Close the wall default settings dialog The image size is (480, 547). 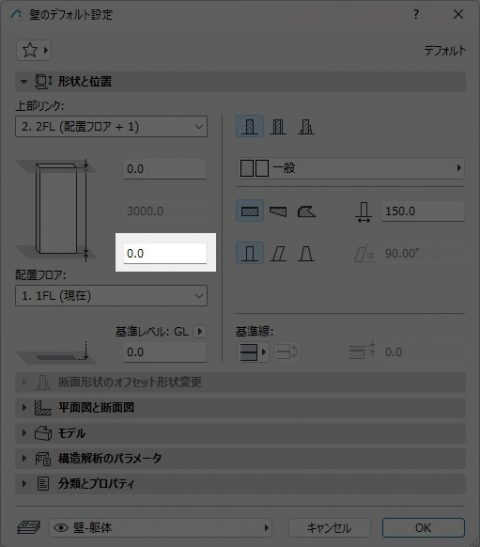coord(458,15)
